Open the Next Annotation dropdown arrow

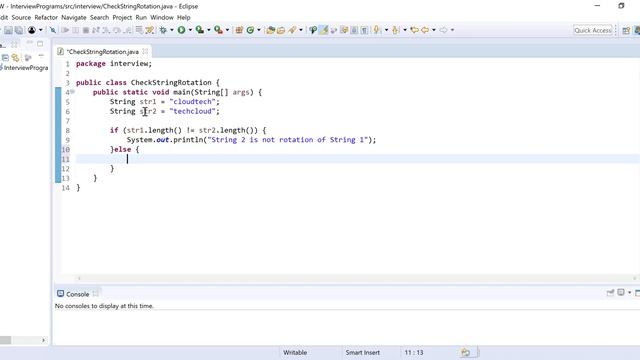386,30
